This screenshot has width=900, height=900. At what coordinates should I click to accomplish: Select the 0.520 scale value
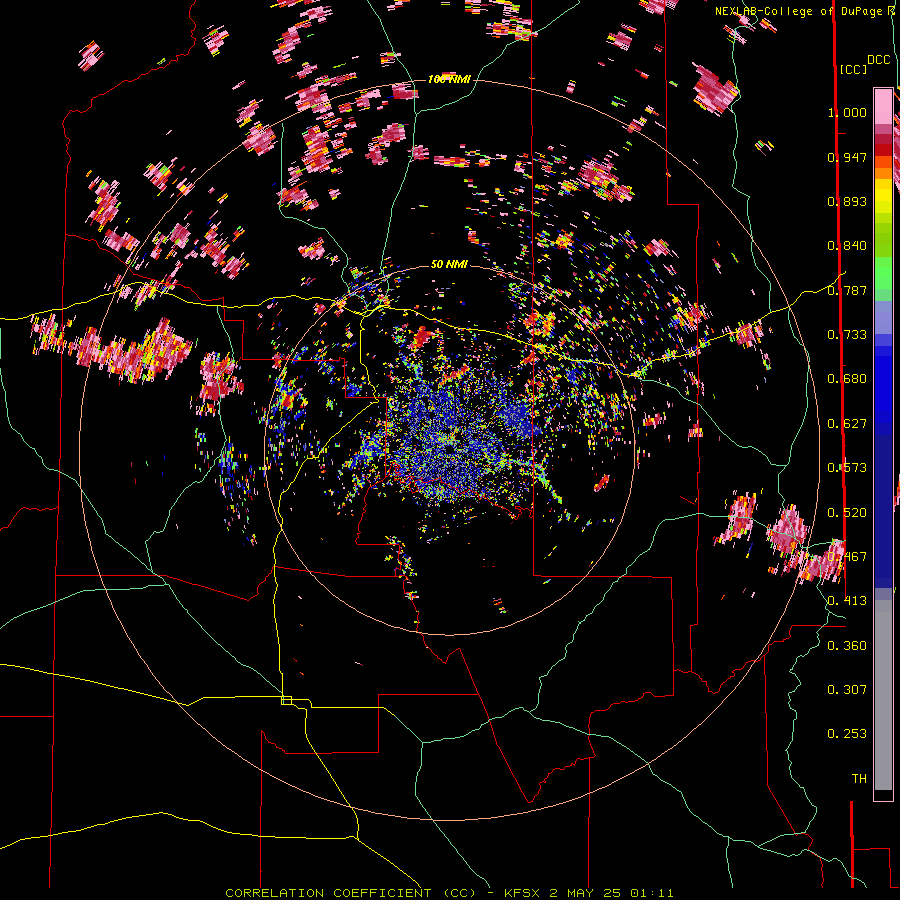point(847,513)
